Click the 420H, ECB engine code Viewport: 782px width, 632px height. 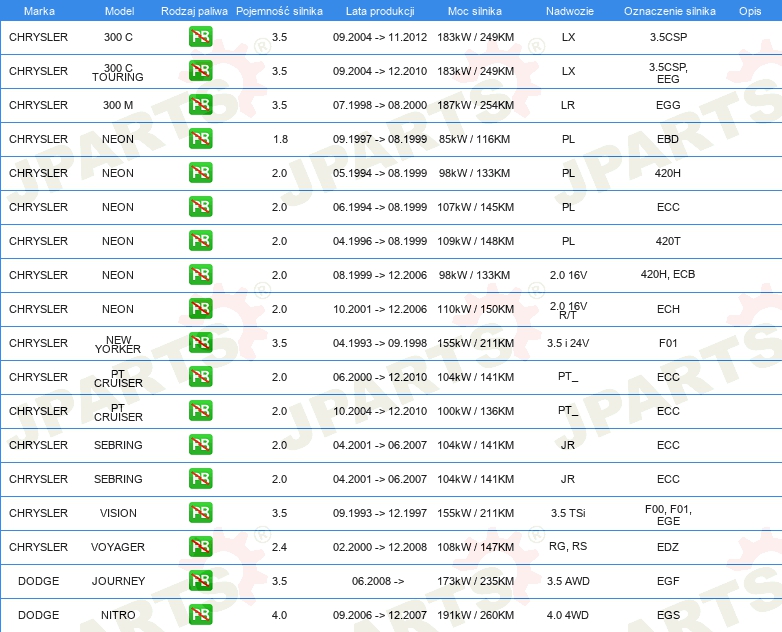click(668, 274)
